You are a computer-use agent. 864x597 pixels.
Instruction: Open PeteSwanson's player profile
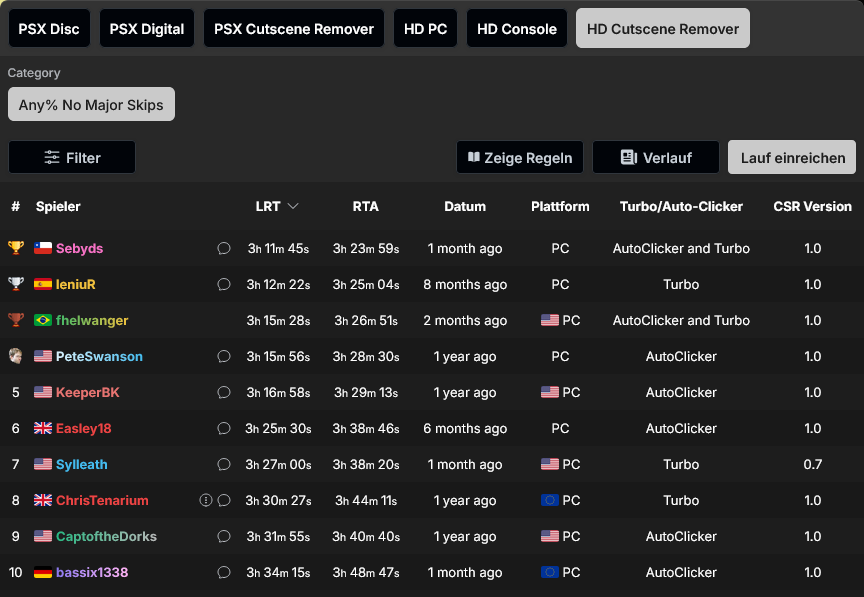coord(99,356)
